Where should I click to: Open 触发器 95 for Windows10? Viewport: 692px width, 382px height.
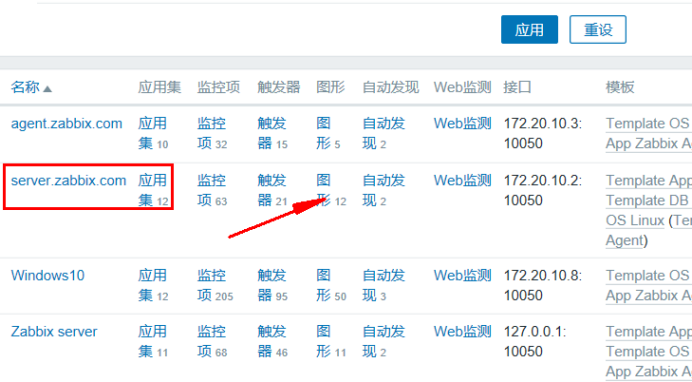[272, 285]
